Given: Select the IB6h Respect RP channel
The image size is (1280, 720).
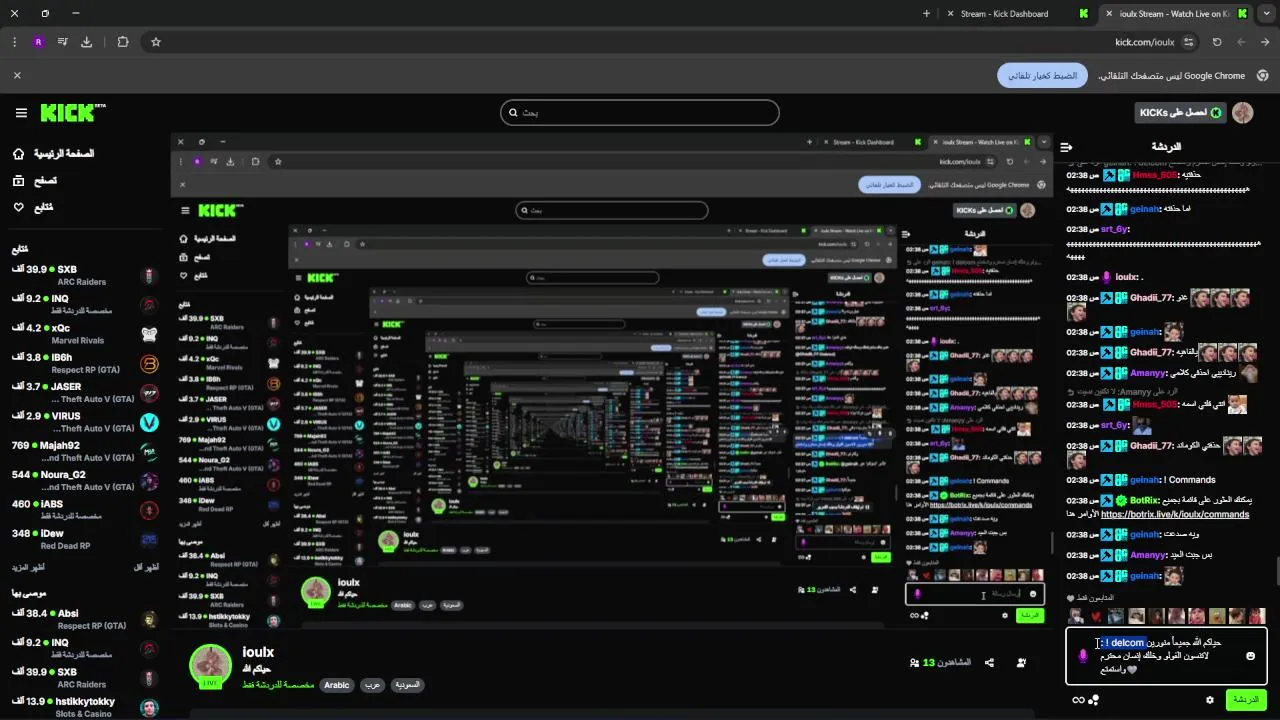Looking at the screenshot, I should click(85, 363).
